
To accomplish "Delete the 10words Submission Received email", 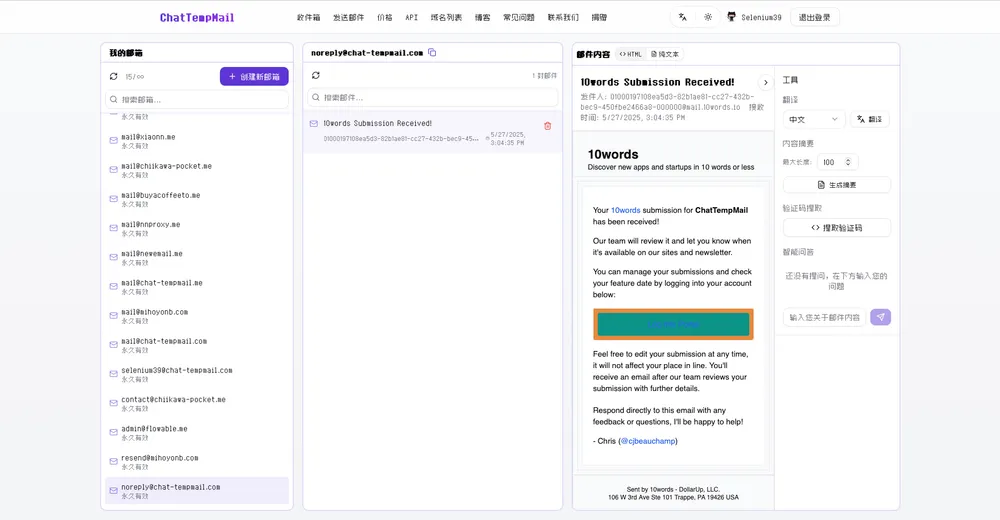I will tap(547, 126).
